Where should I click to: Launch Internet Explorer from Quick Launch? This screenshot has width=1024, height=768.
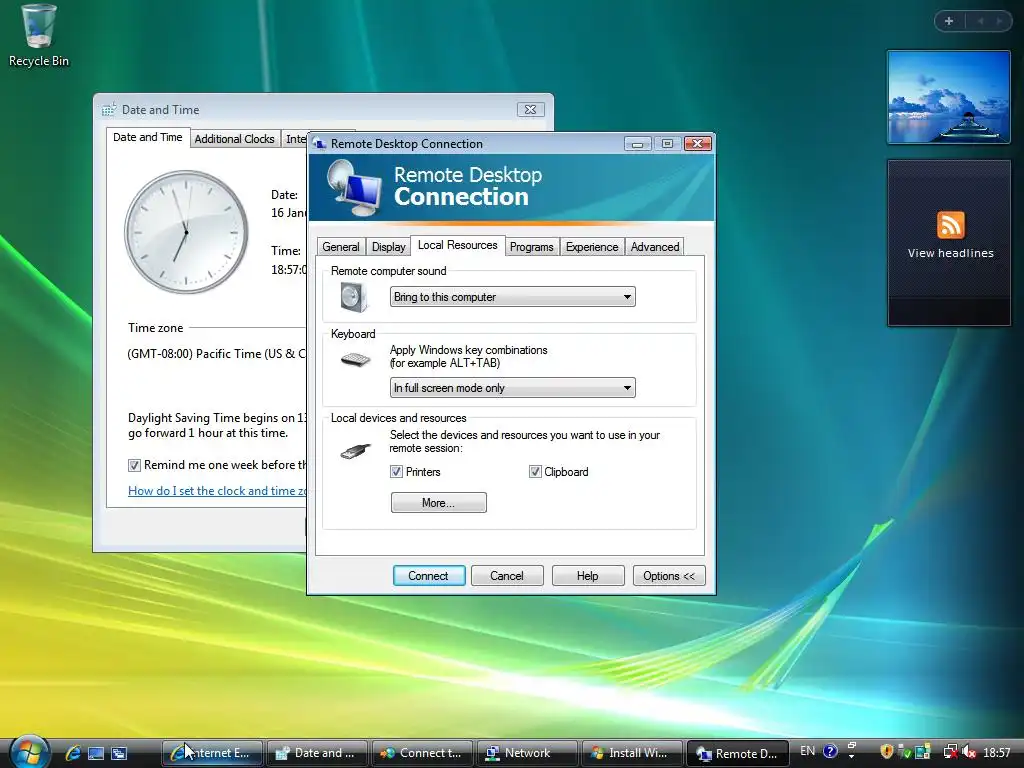point(73,753)
